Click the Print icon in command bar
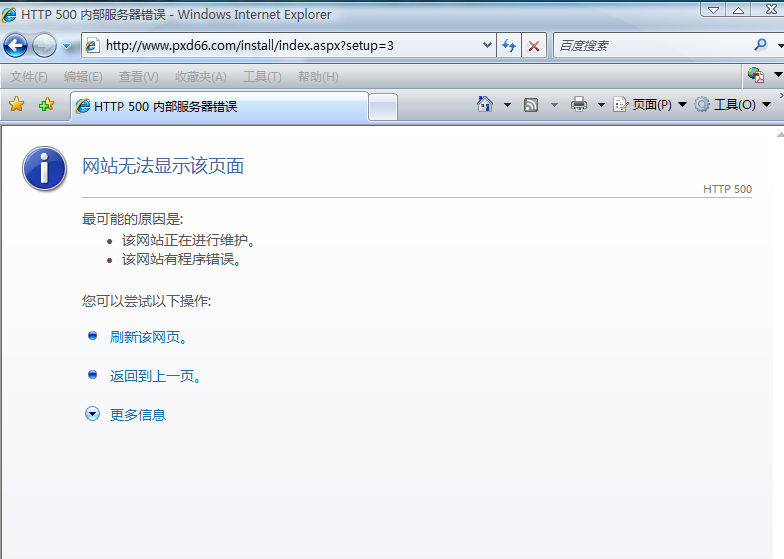The height and width of the screenshot is (559, 784). pos(579,105)
